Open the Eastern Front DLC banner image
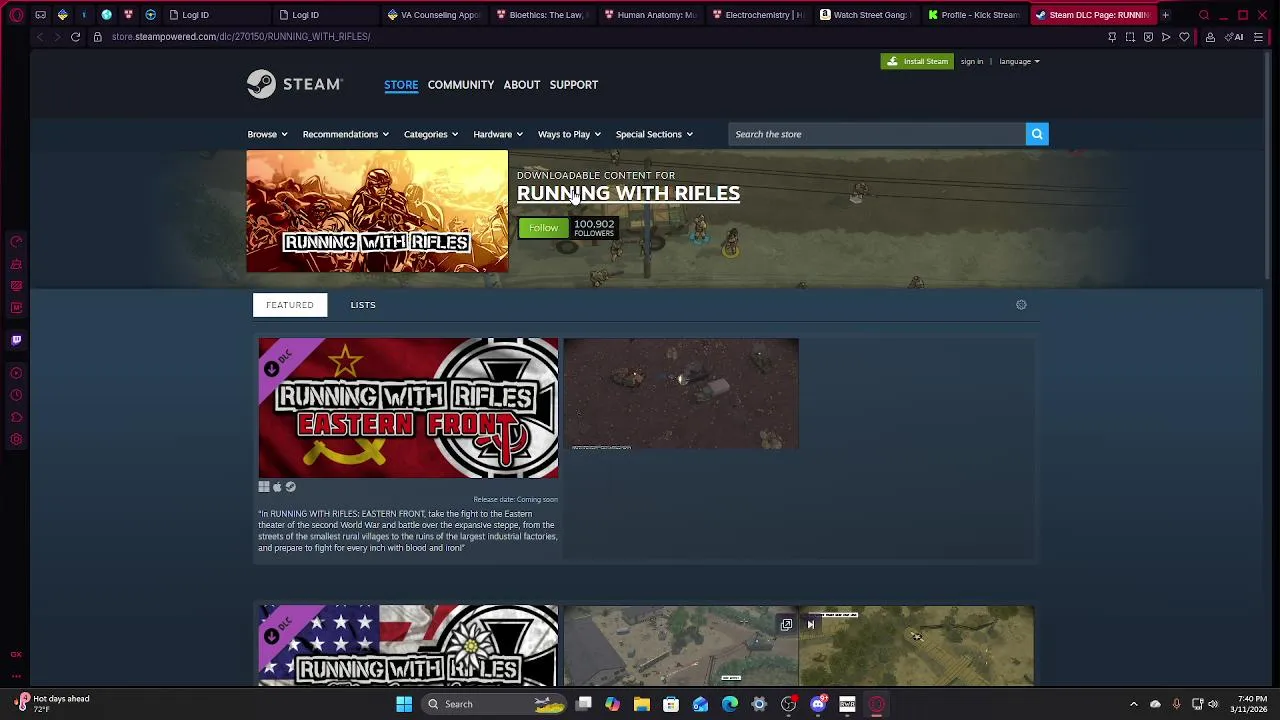 pyautogui.click(x=408, y=408)
